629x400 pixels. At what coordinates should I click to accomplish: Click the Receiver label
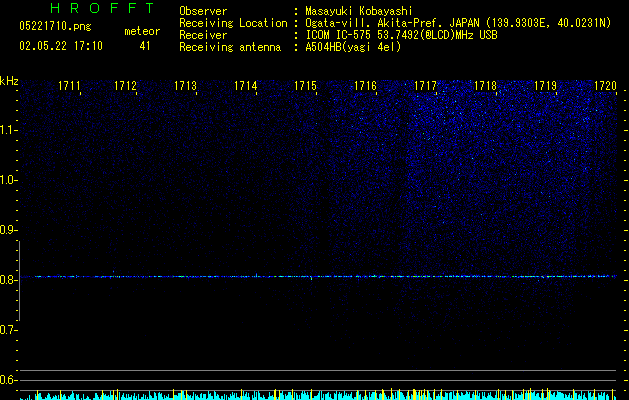tap(203, 35)
